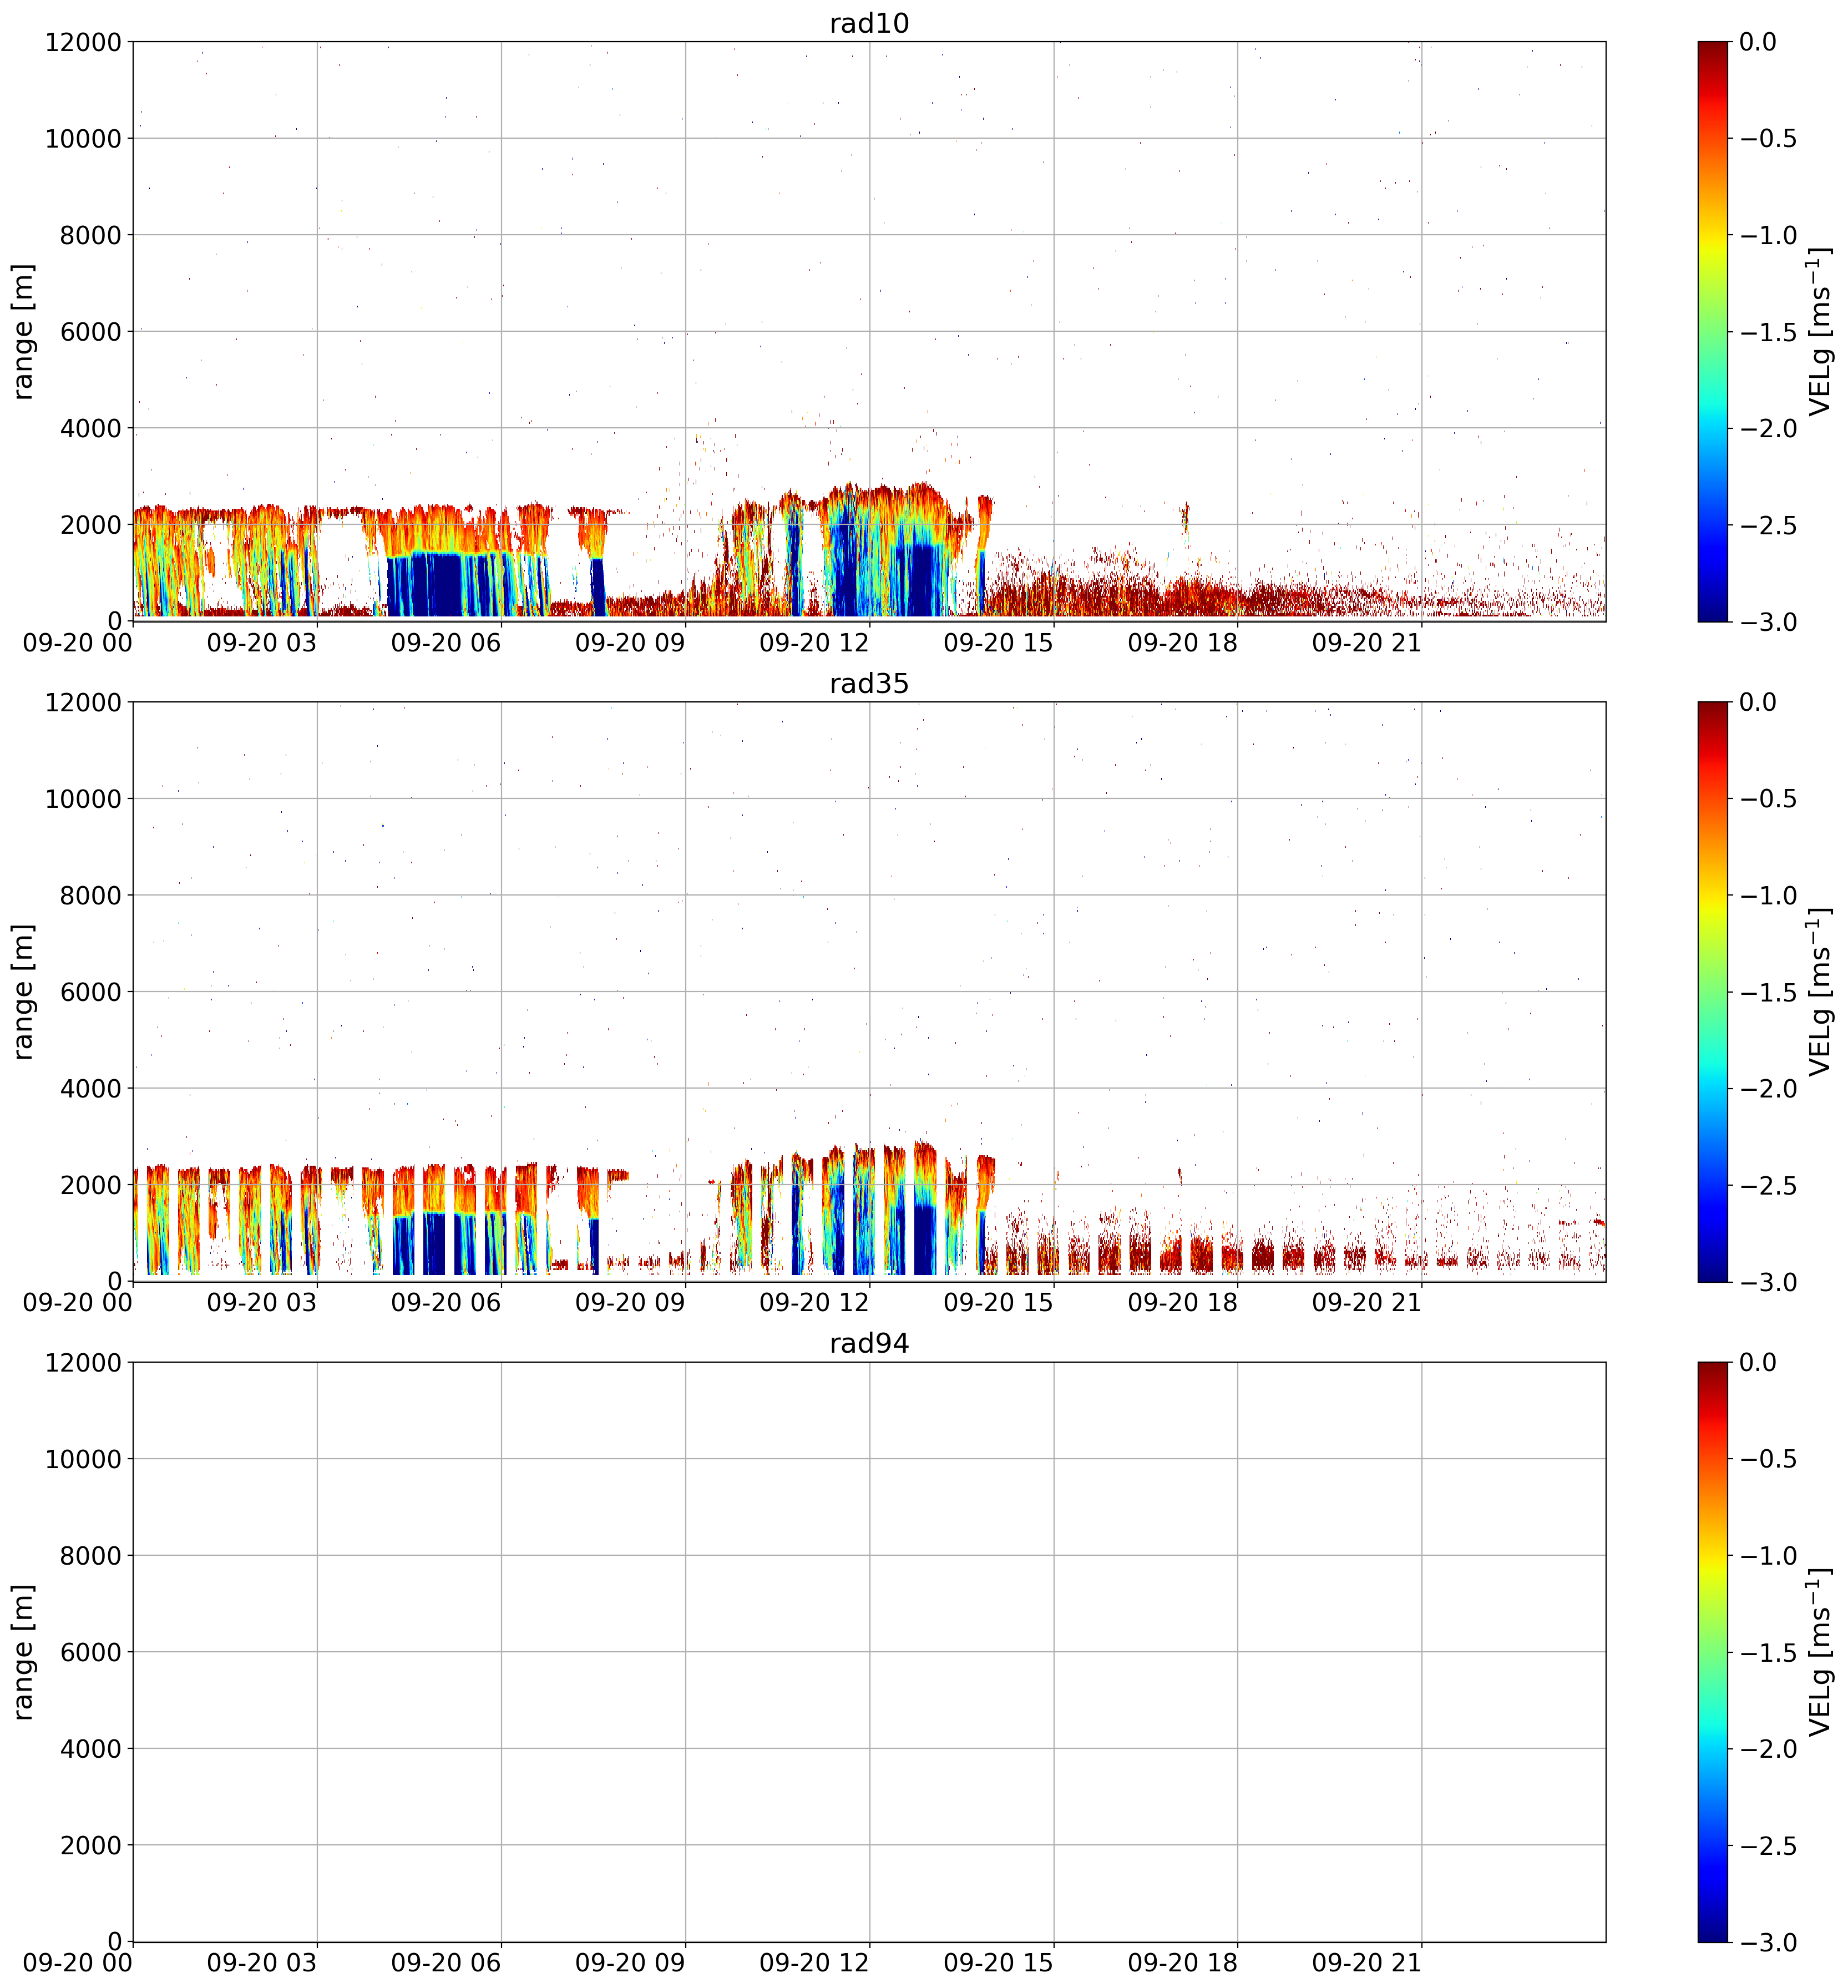Click the 12000 y-tick of rad10
Image resolution: width=1848 pixels, height=1988 pixels.
(x=83, y=42)
